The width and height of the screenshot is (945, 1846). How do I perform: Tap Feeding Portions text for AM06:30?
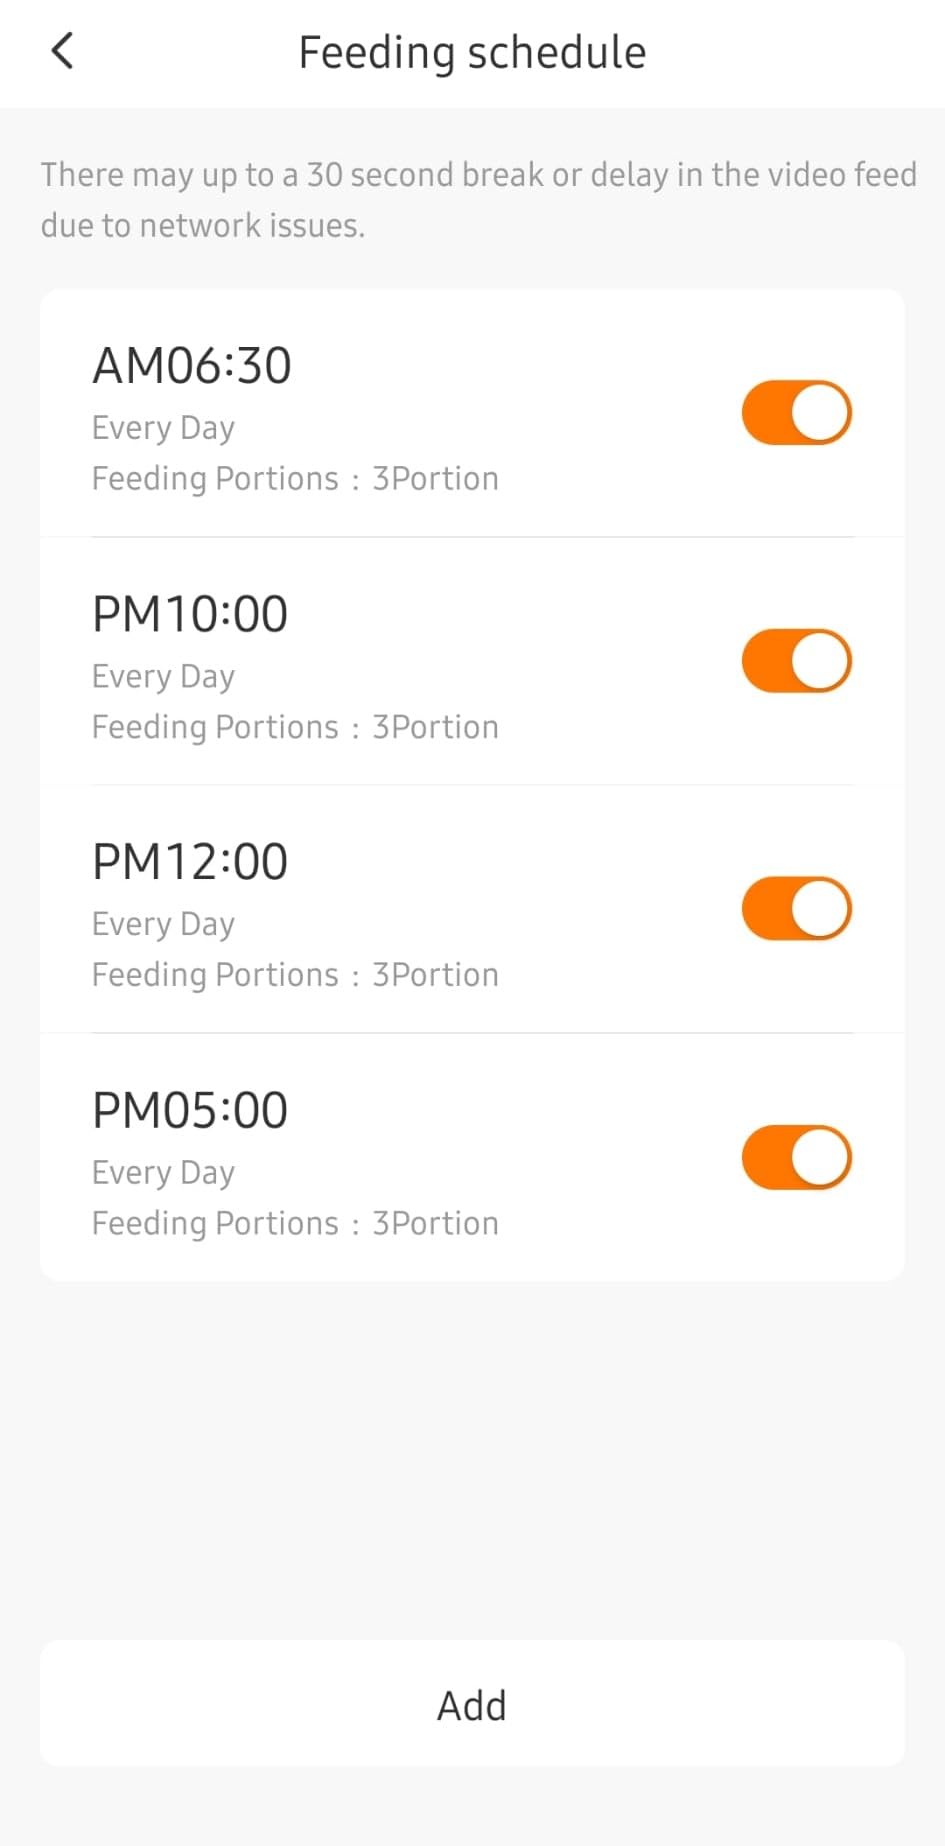295,479
